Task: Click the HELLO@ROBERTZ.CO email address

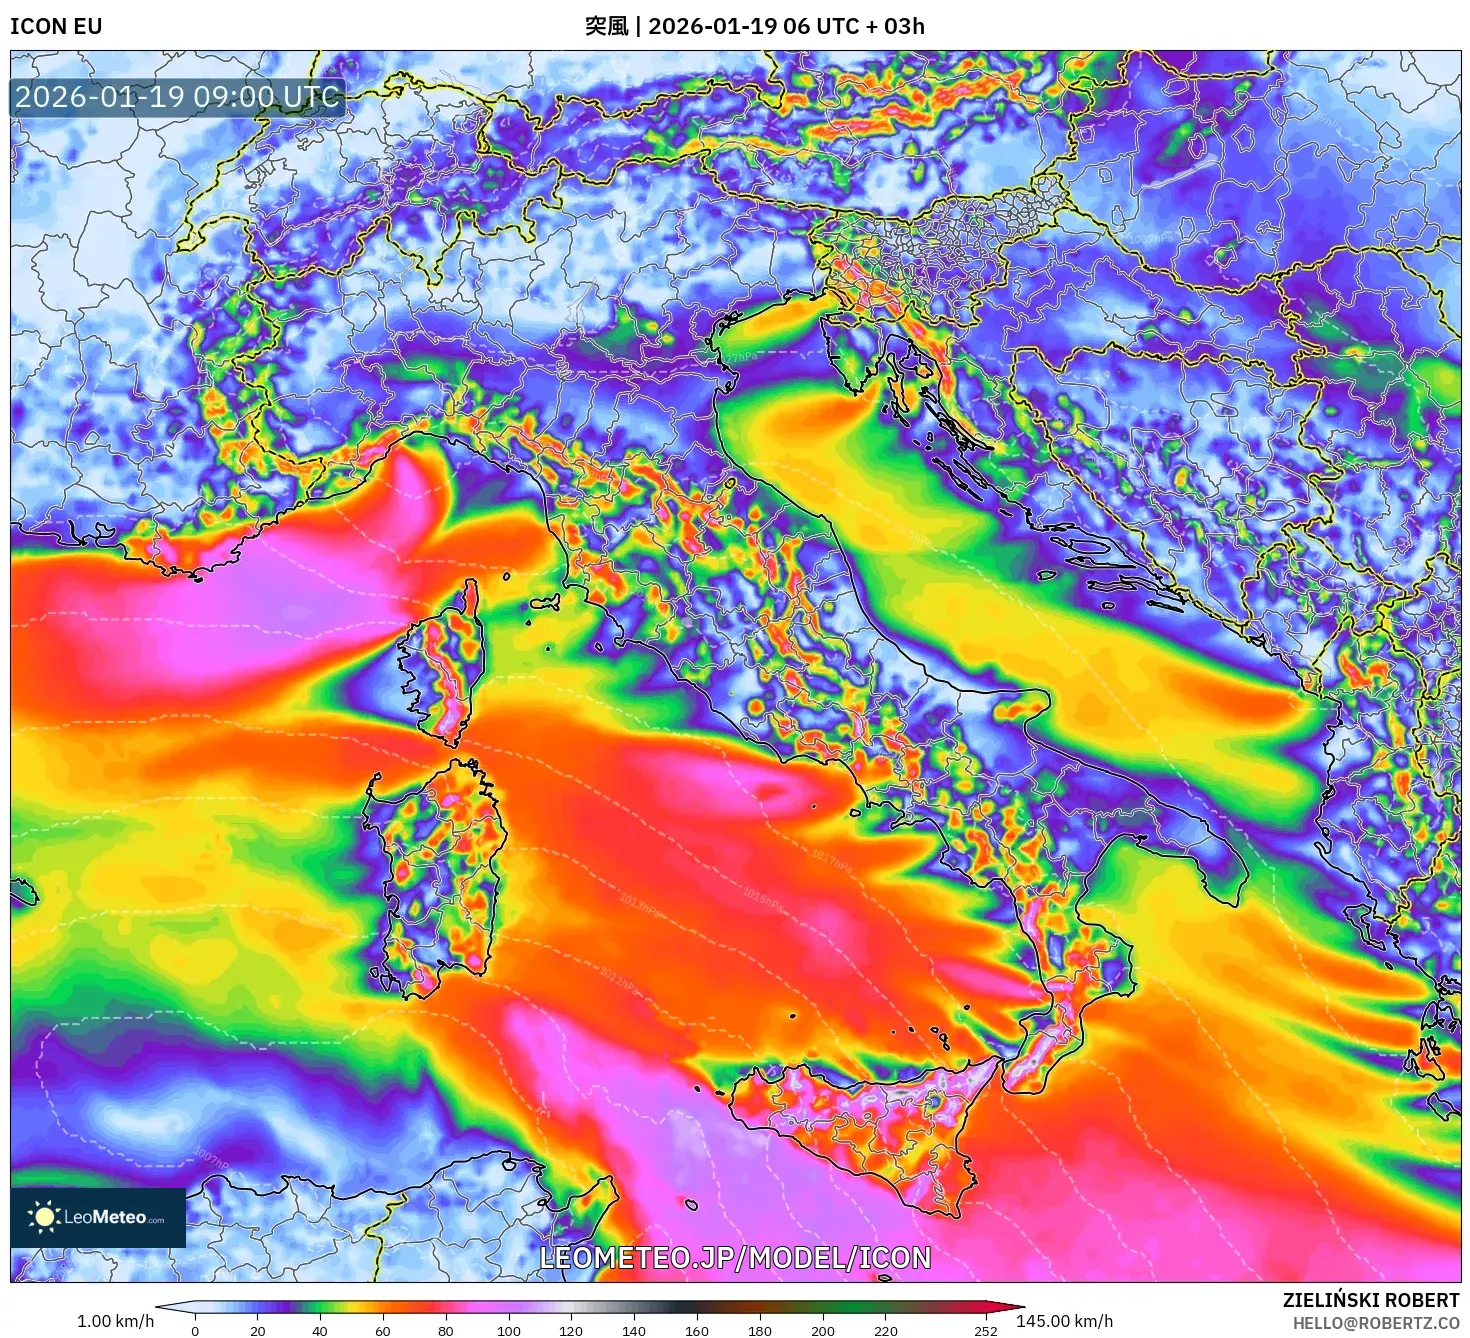Action: 1376,1323
